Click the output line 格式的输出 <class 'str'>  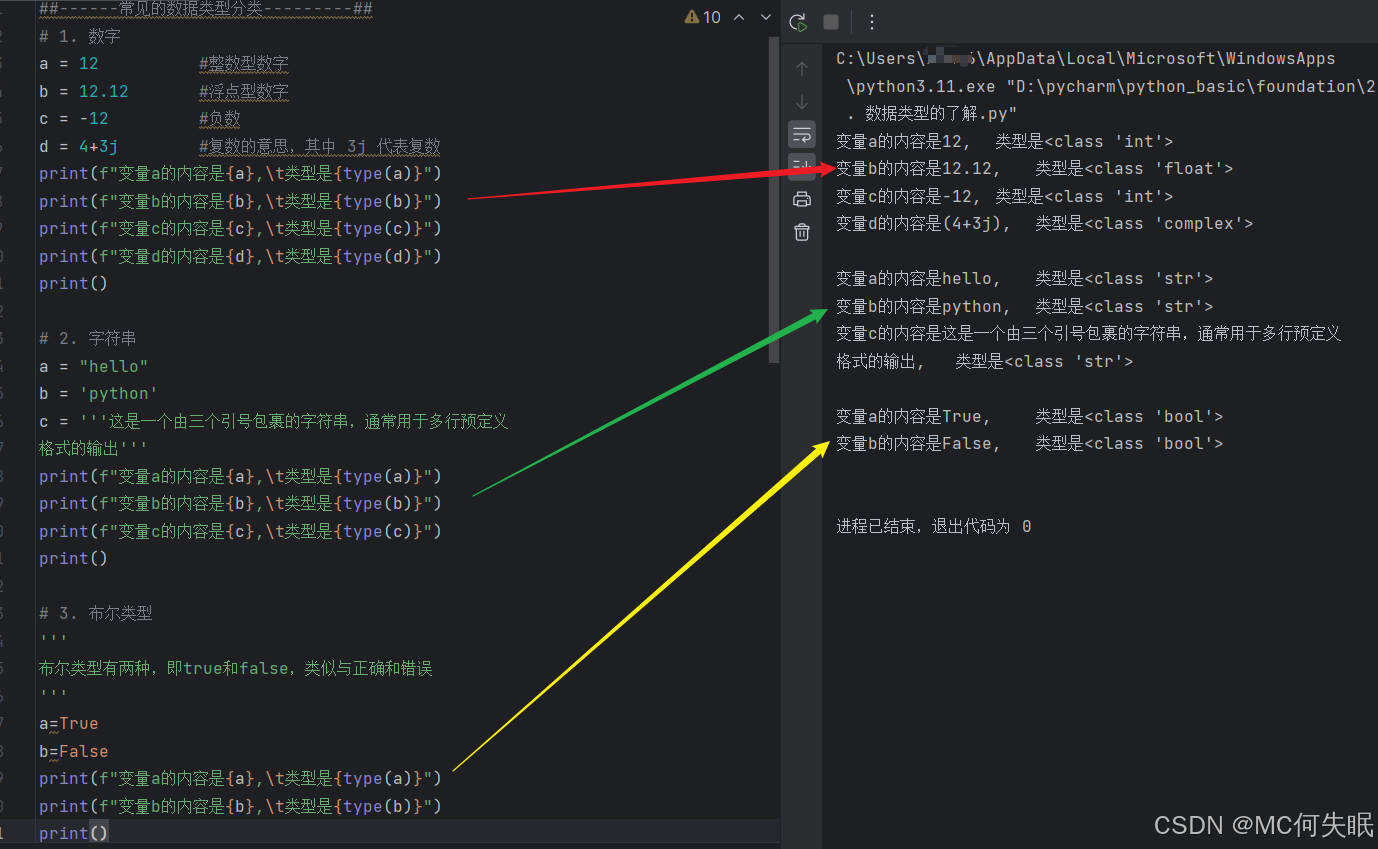(985, 362)
